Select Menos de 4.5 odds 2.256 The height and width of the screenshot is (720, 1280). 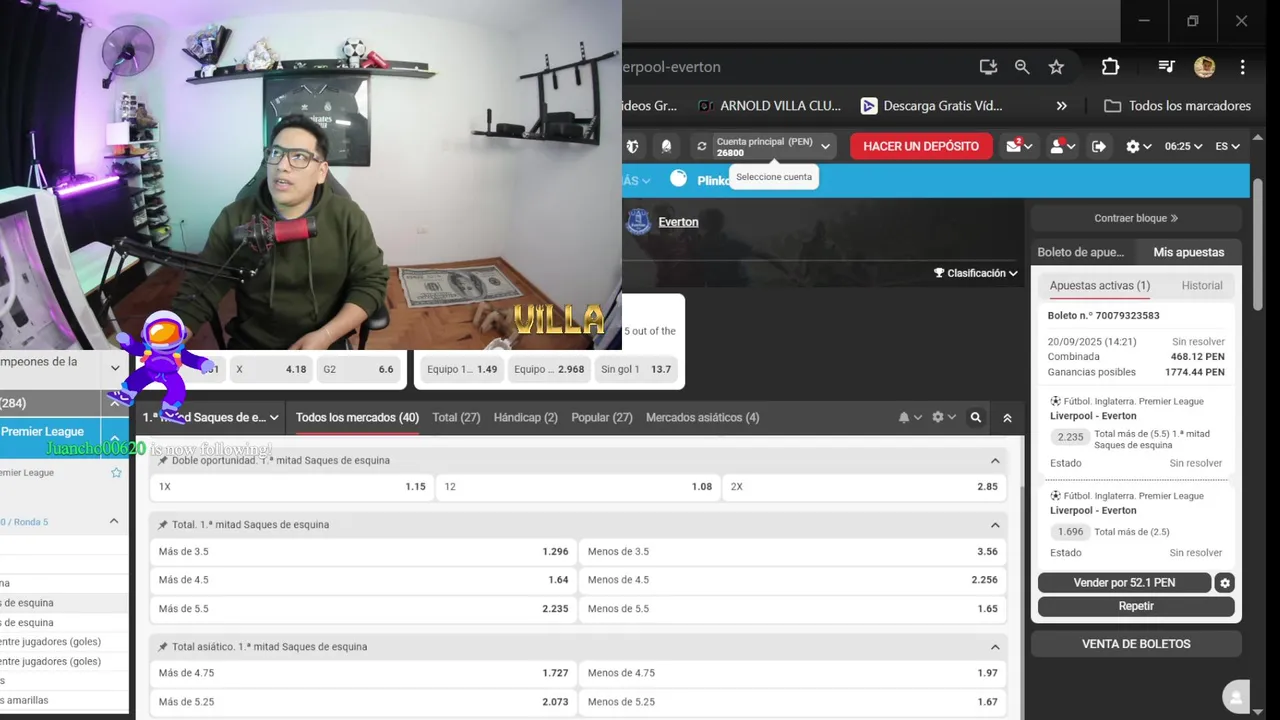pos(792,580)
